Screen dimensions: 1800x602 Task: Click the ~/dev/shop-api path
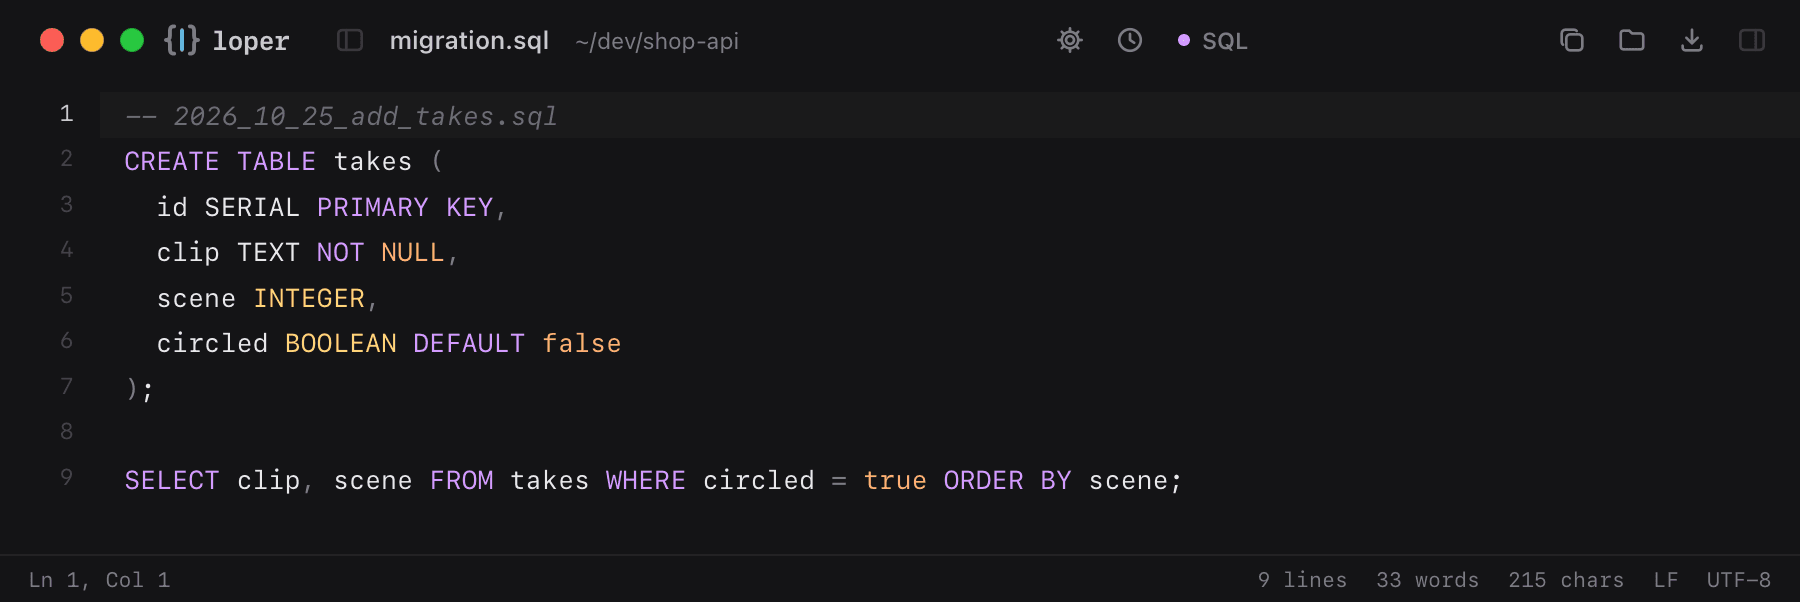[x=657, y=41]
